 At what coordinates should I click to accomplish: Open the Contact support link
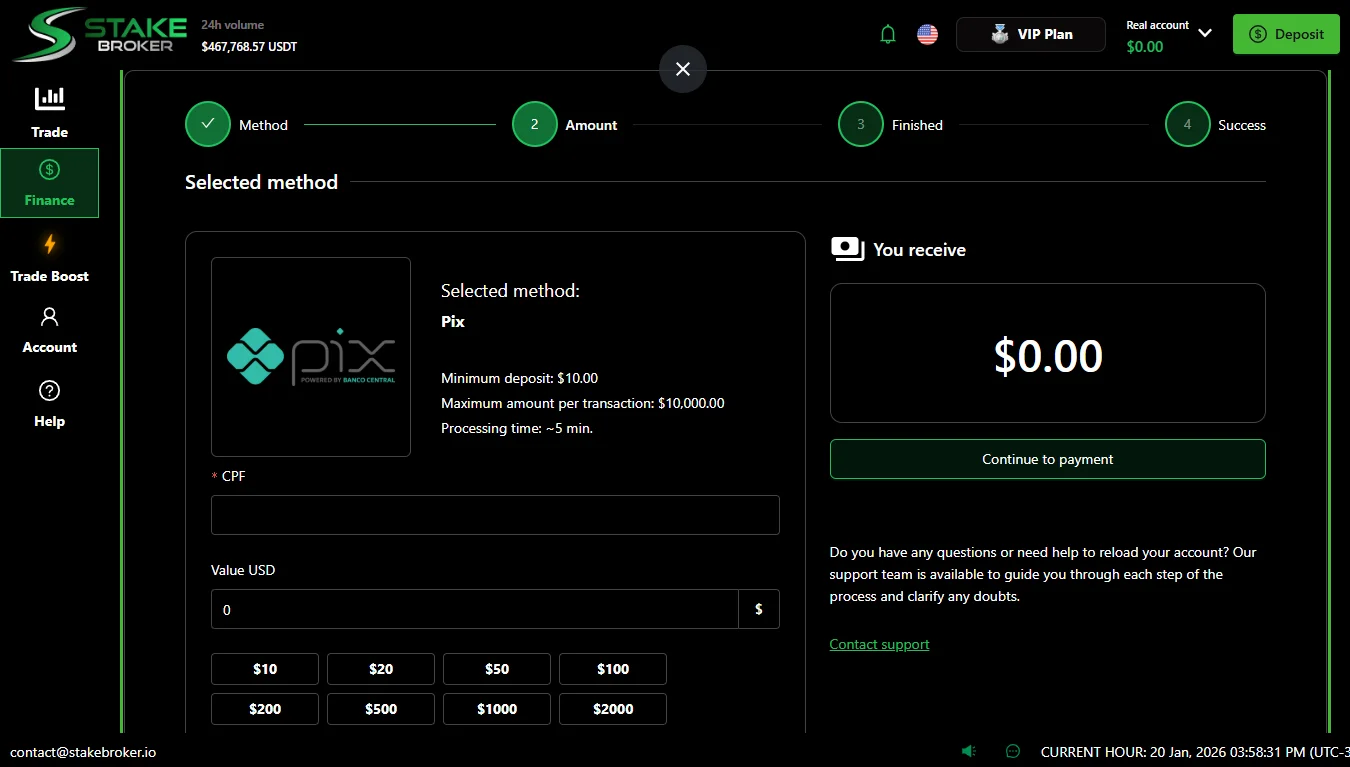[x=879, y=644]
